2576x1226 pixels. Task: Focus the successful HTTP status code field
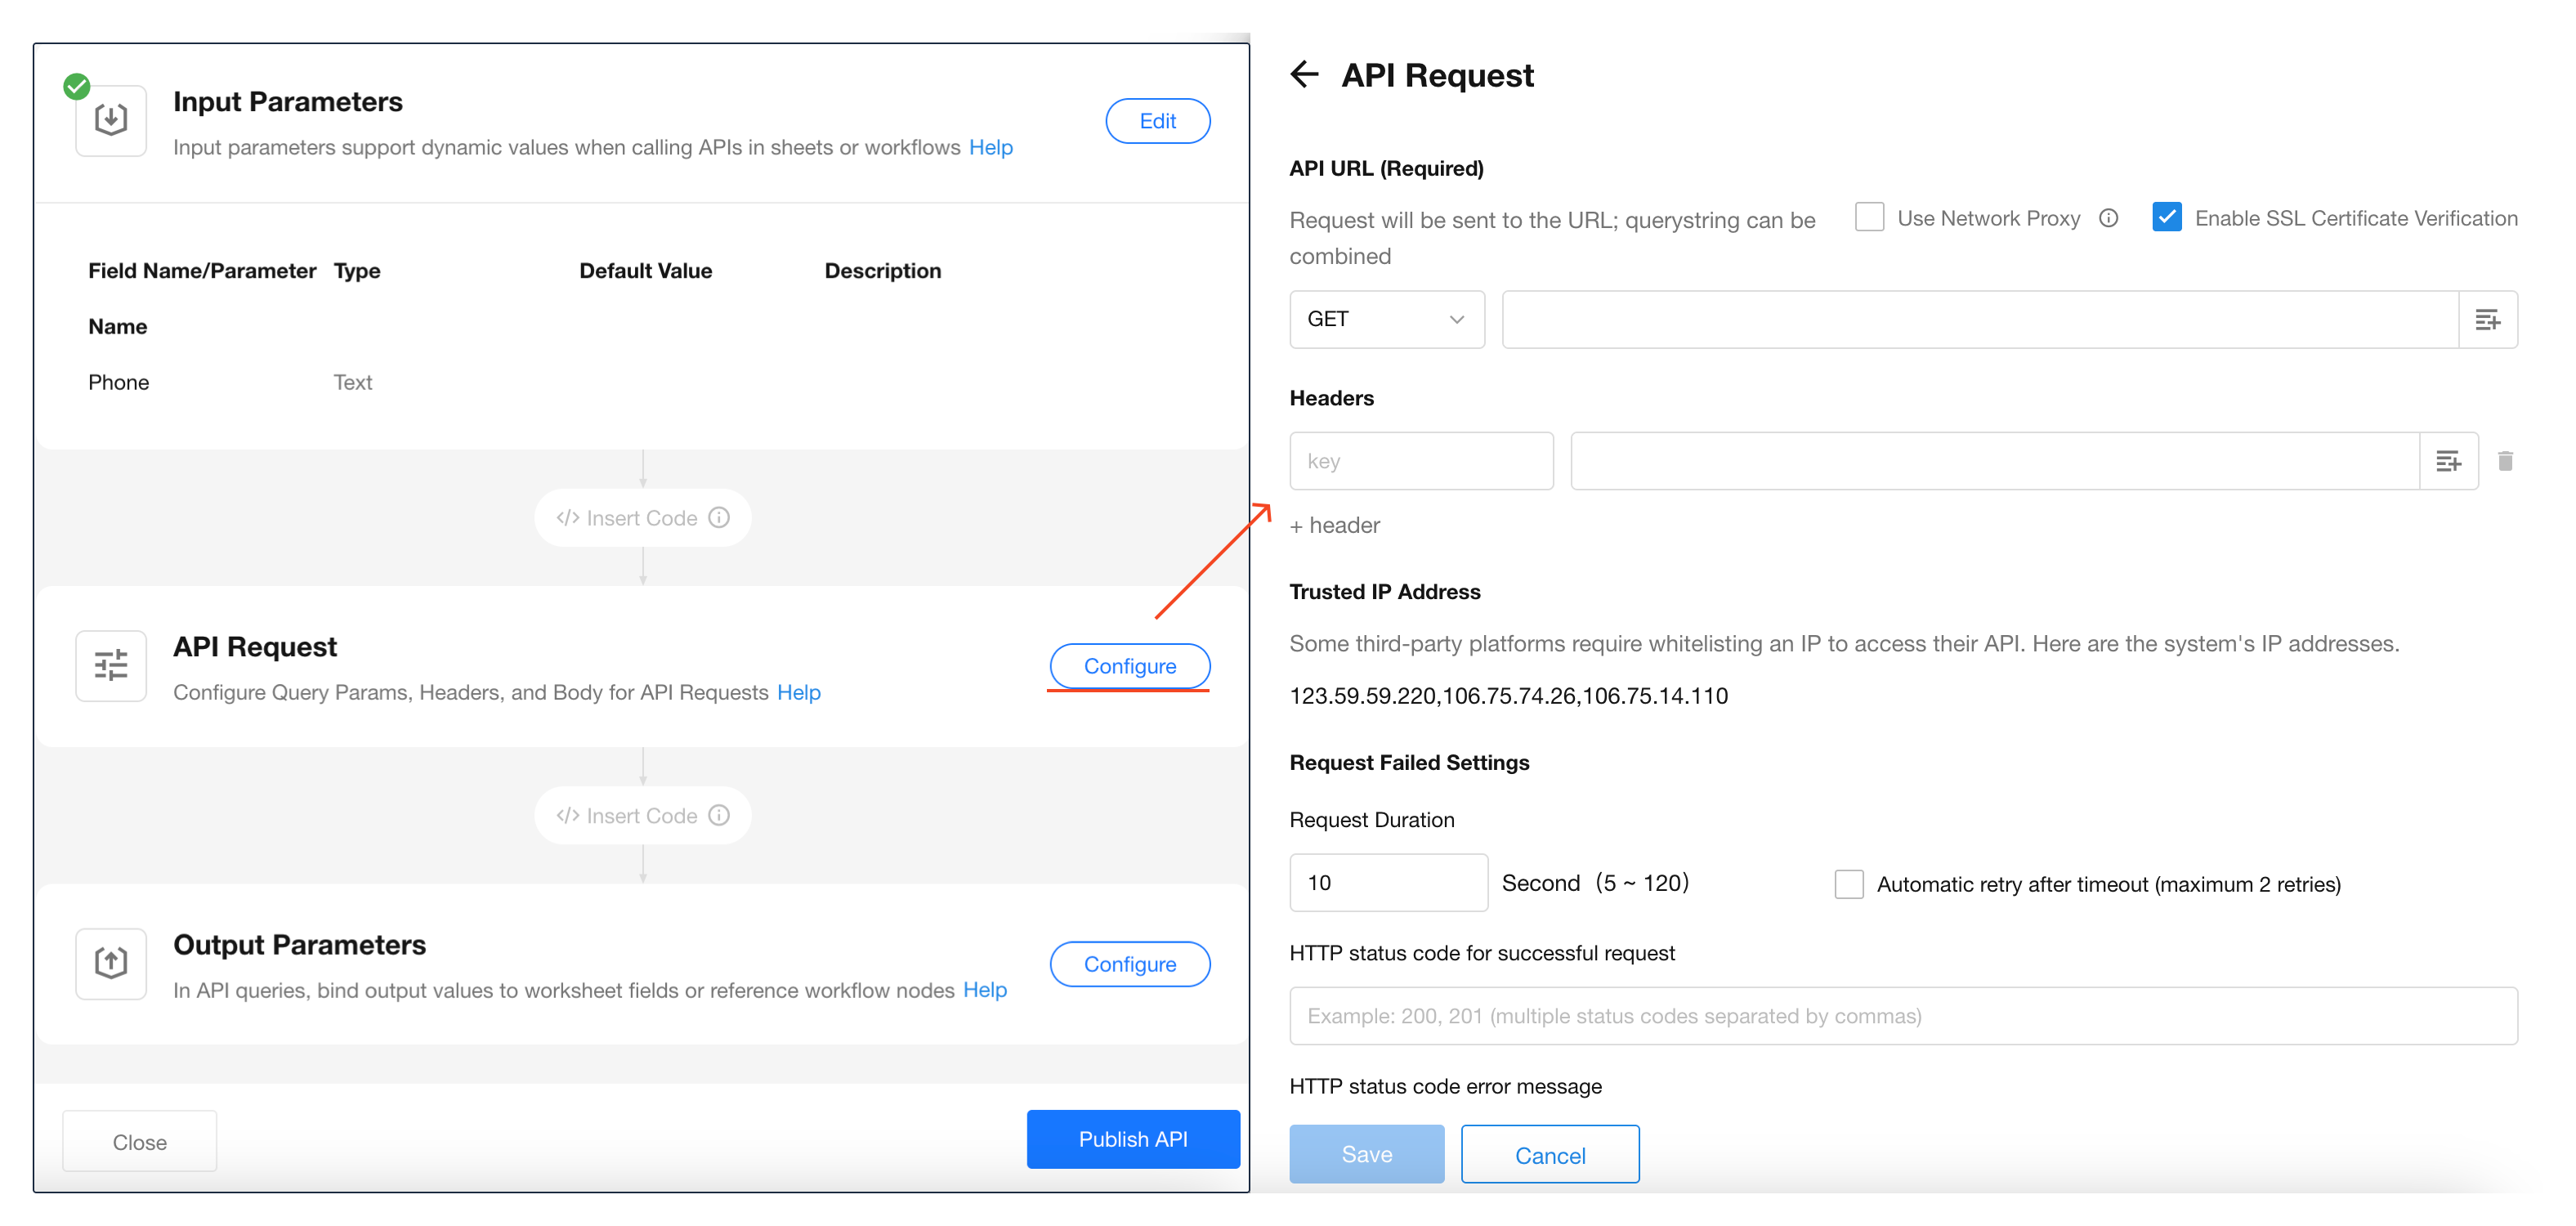coord(1902,1016)
